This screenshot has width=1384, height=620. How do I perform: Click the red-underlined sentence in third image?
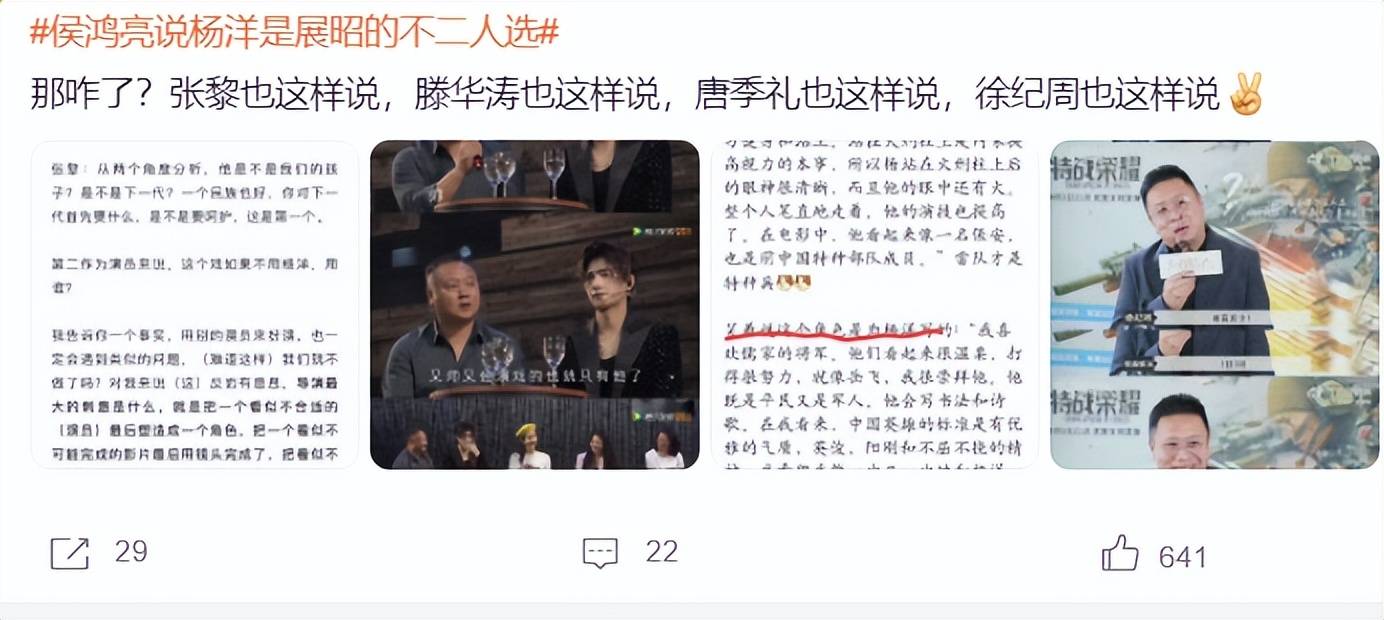point(832,329)
